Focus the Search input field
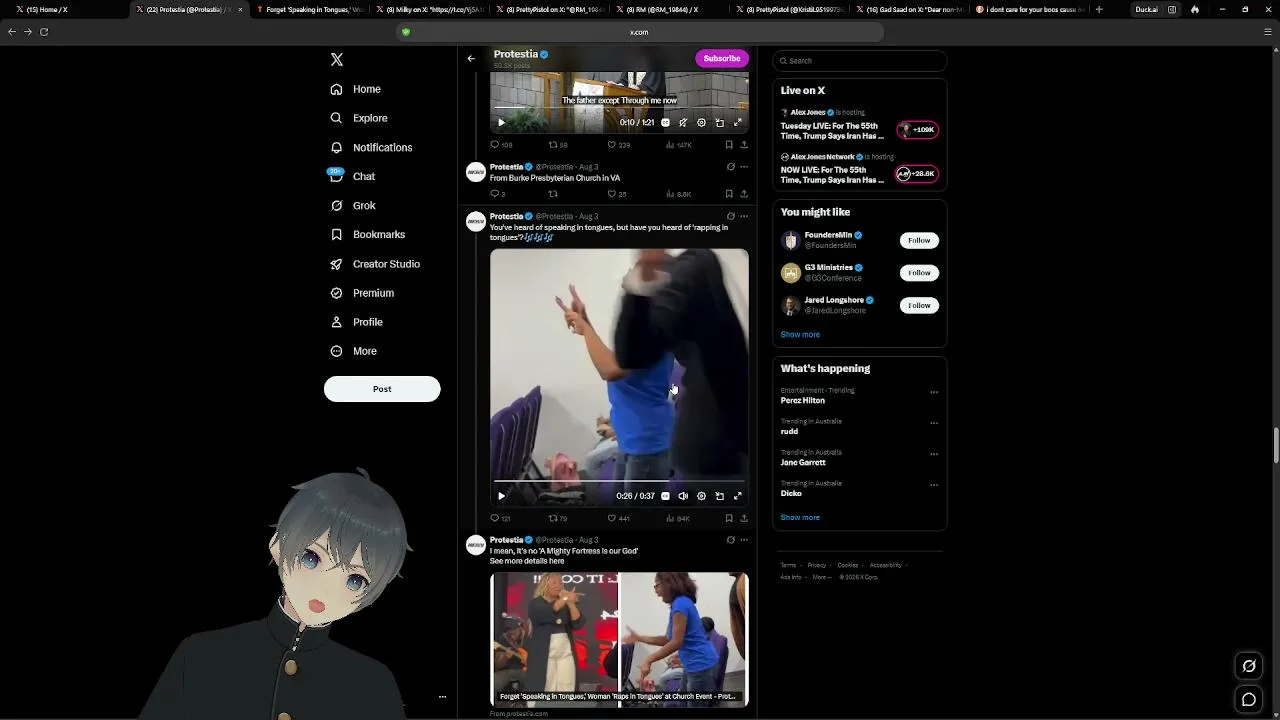 (860, 61)
